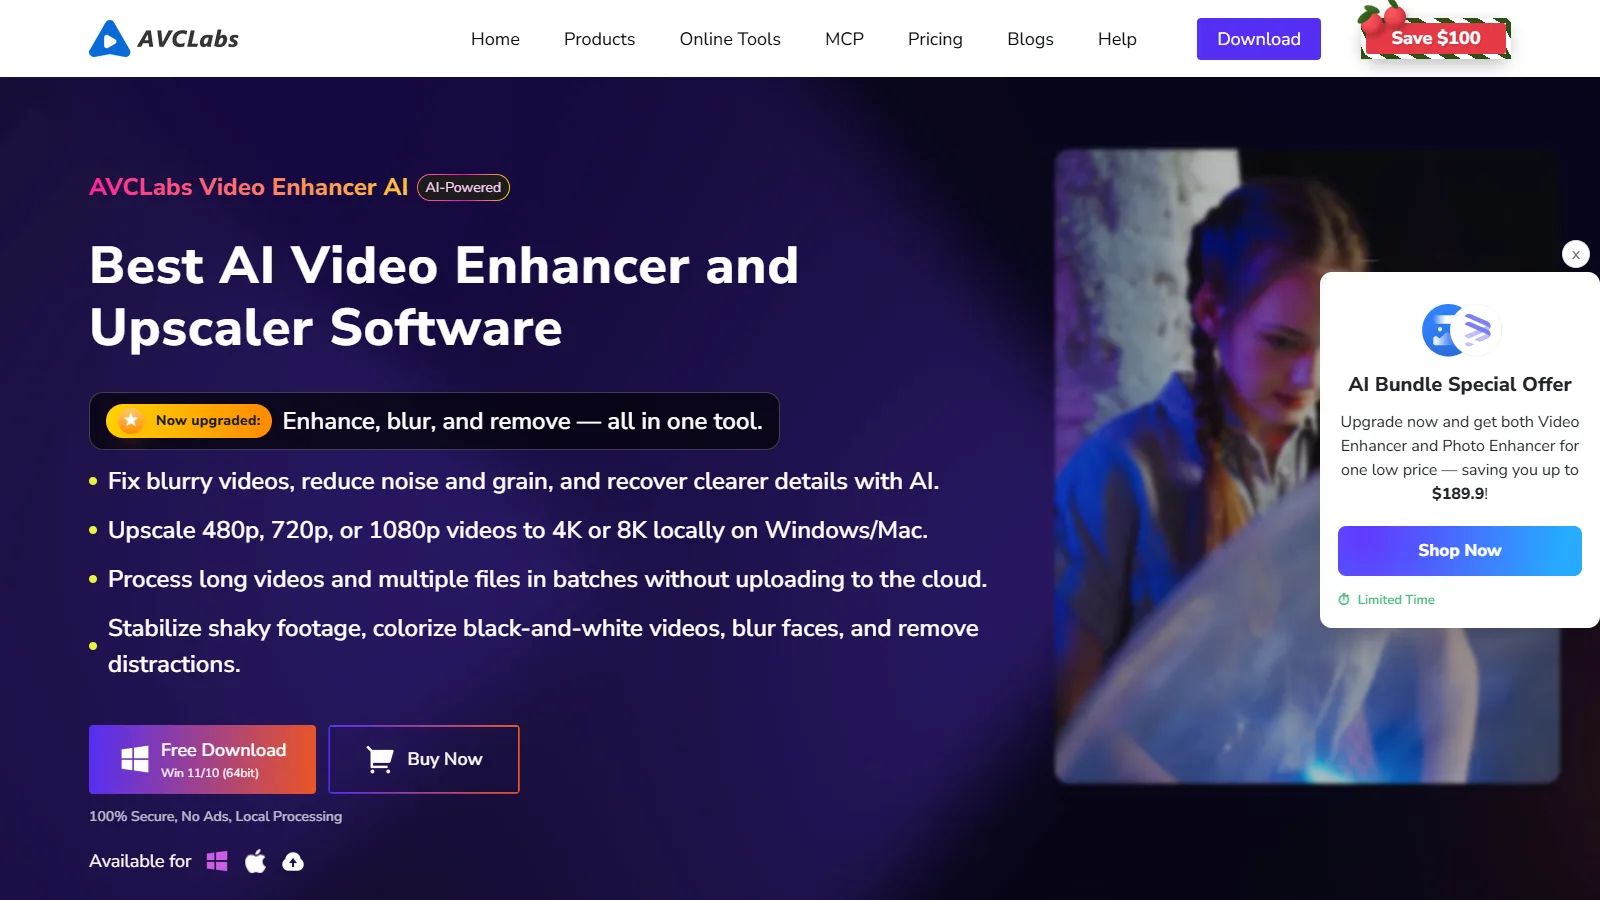Screen dimensions: 1600x900
Task: Open the Help menu
Action: coord(1117,39)
